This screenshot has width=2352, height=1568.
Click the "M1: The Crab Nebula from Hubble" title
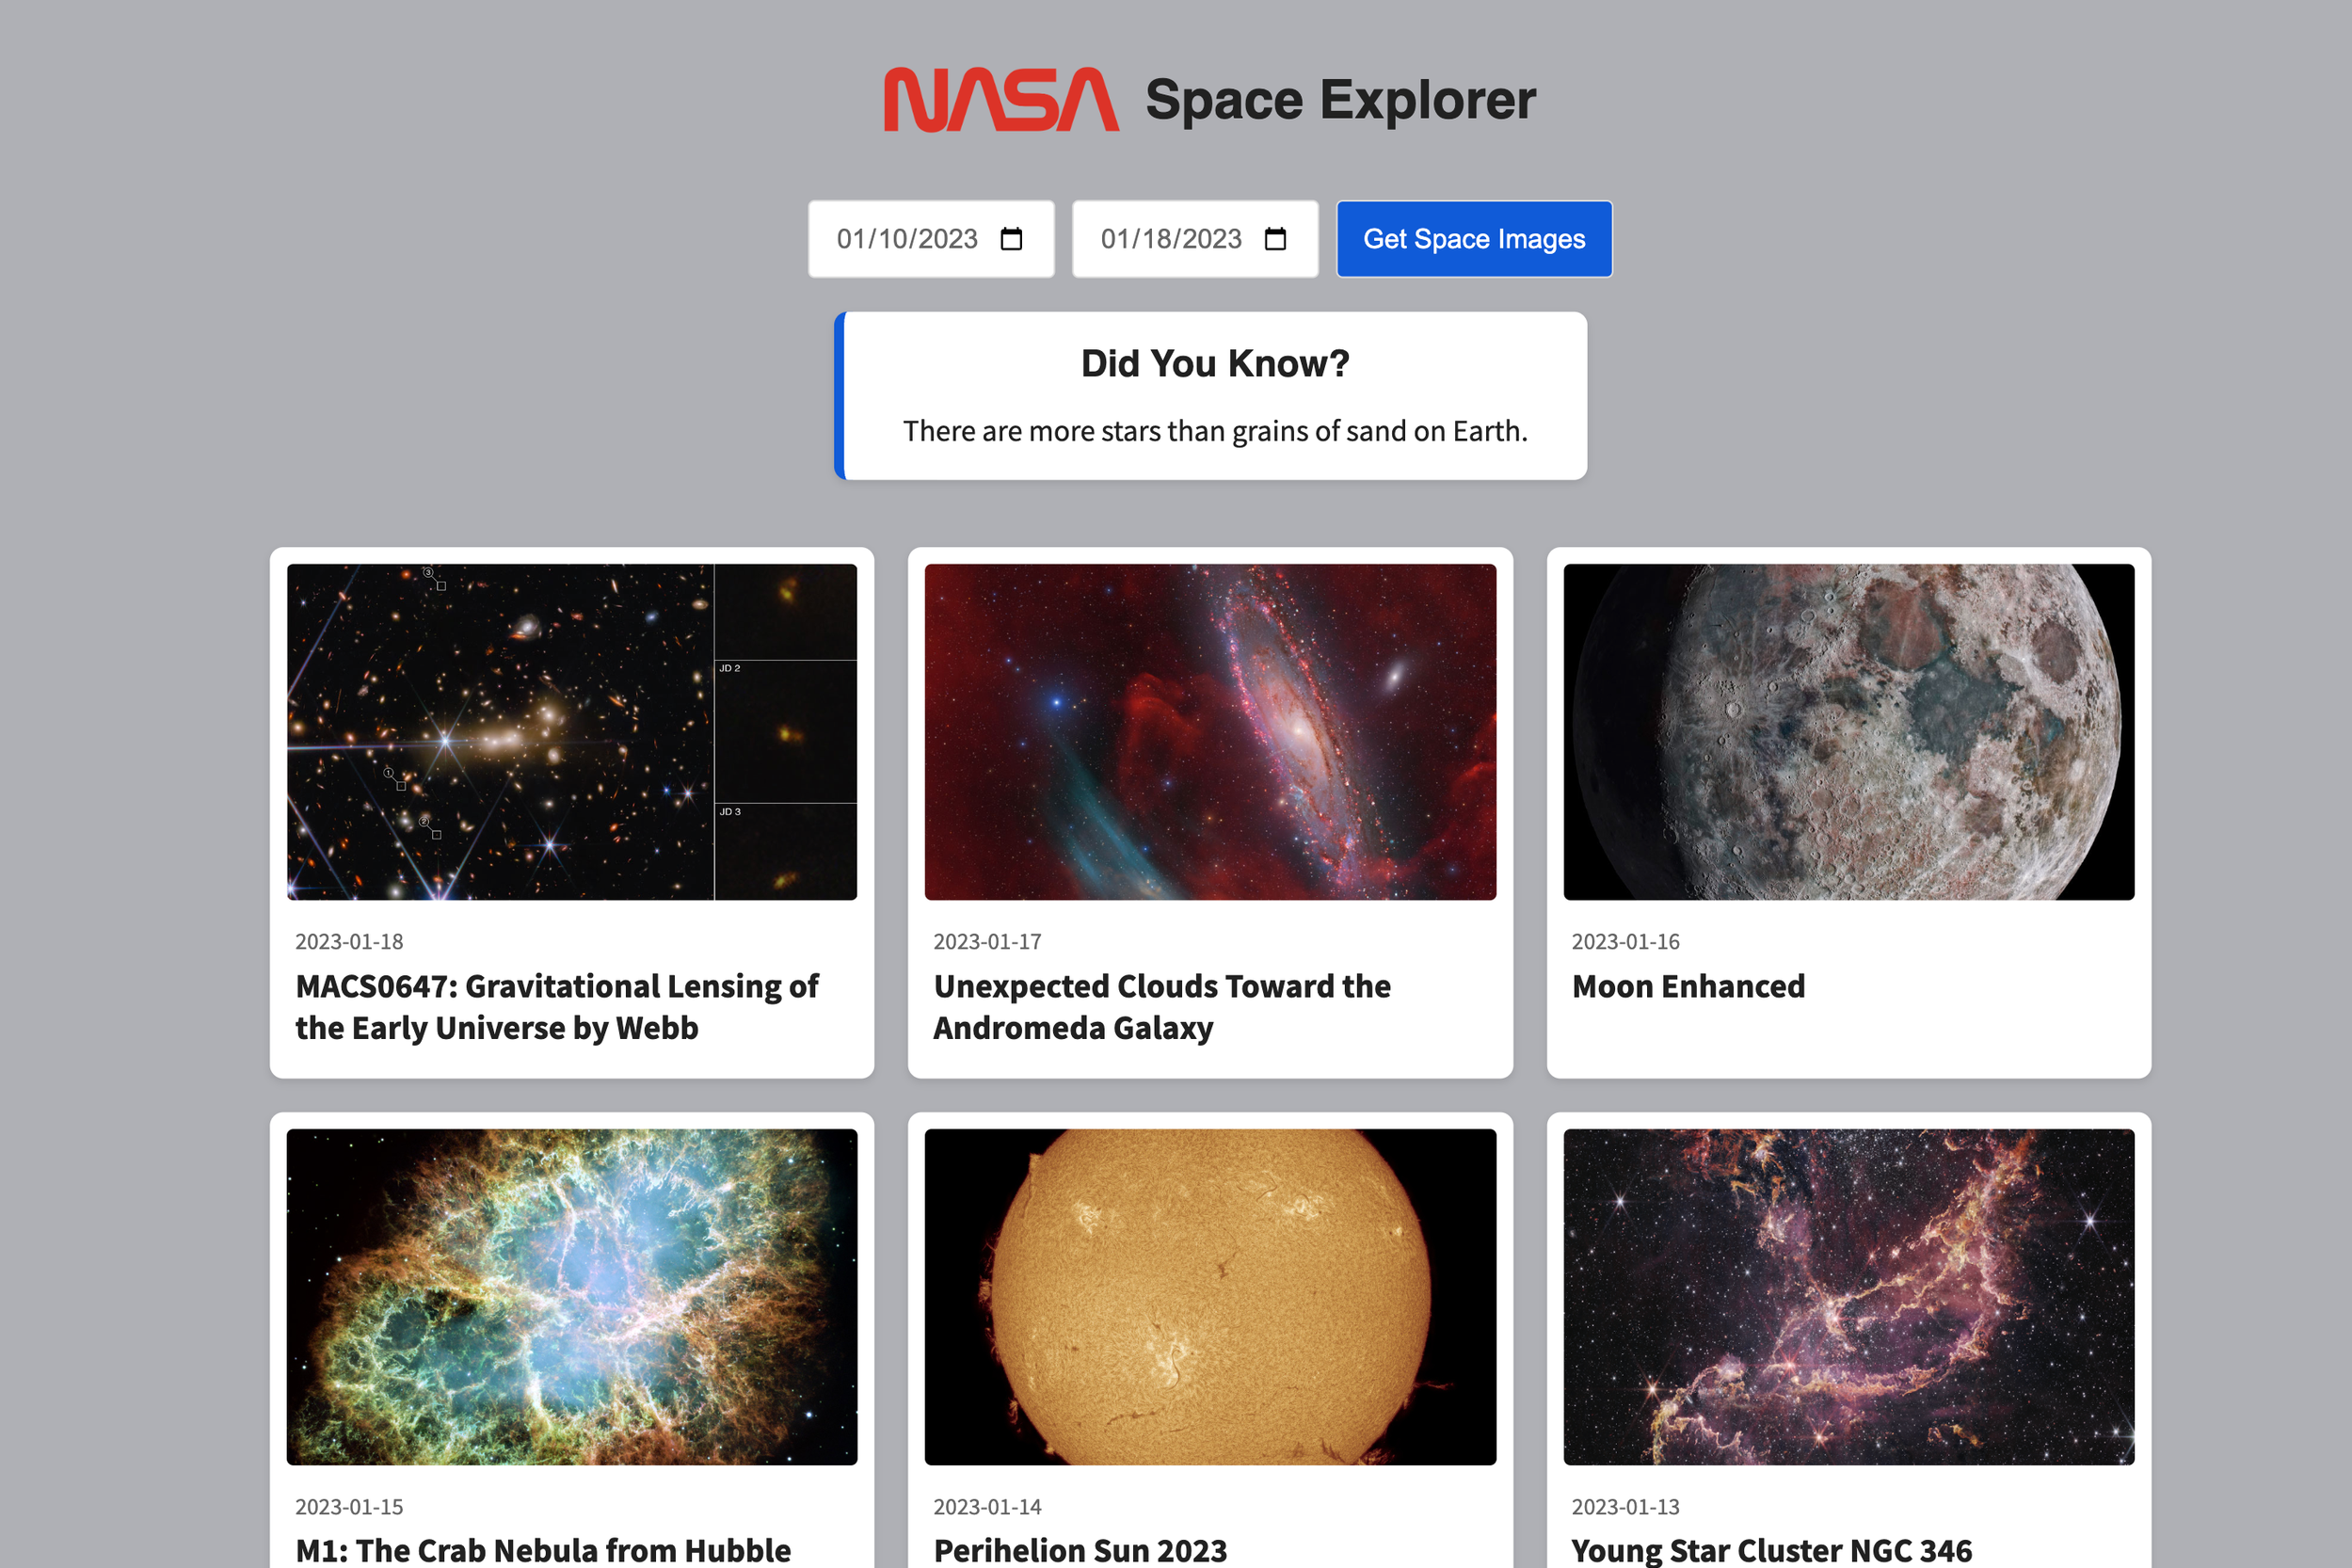[543, 1550]
